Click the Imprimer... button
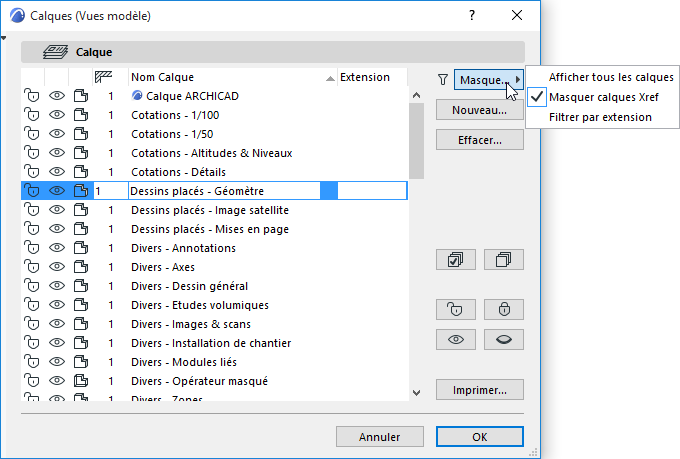Screen dimensions: 680x459 [x=480, y=390]
